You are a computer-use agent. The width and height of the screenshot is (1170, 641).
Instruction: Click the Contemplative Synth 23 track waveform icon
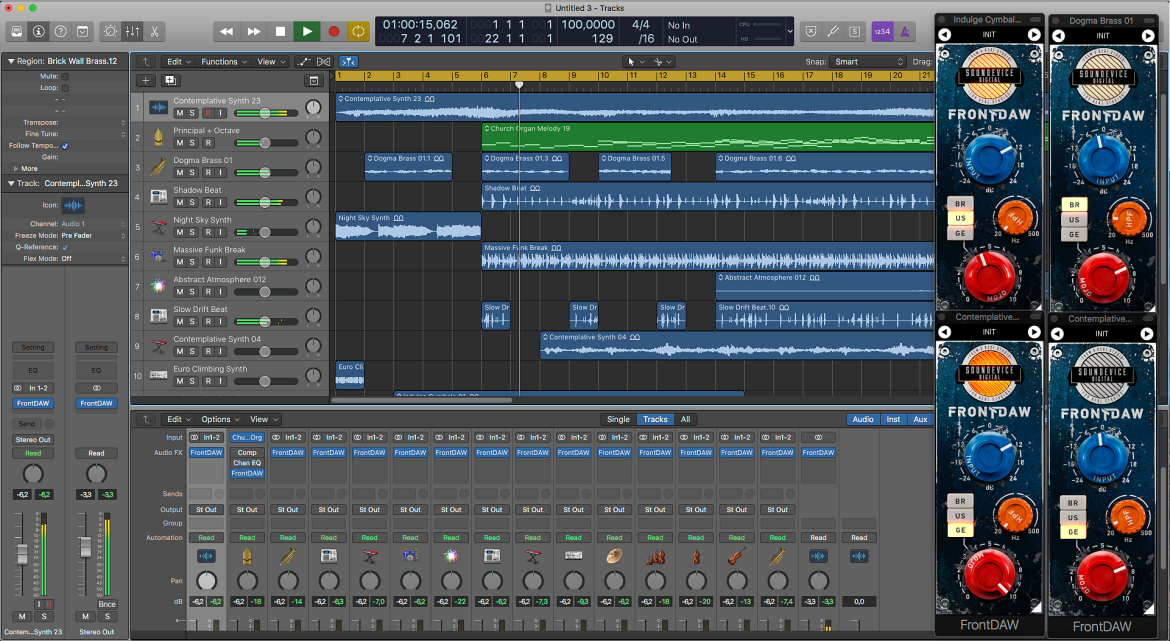(158, 107)
